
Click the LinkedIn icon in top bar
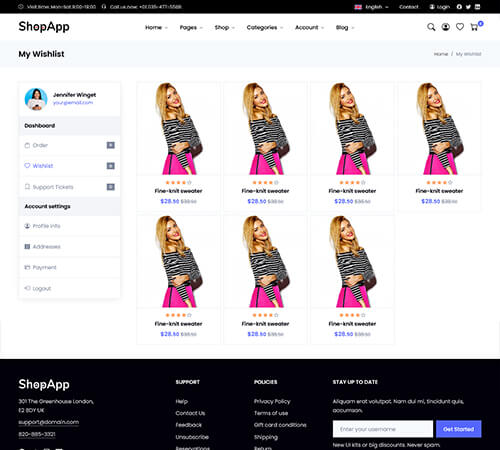(477, 7)
